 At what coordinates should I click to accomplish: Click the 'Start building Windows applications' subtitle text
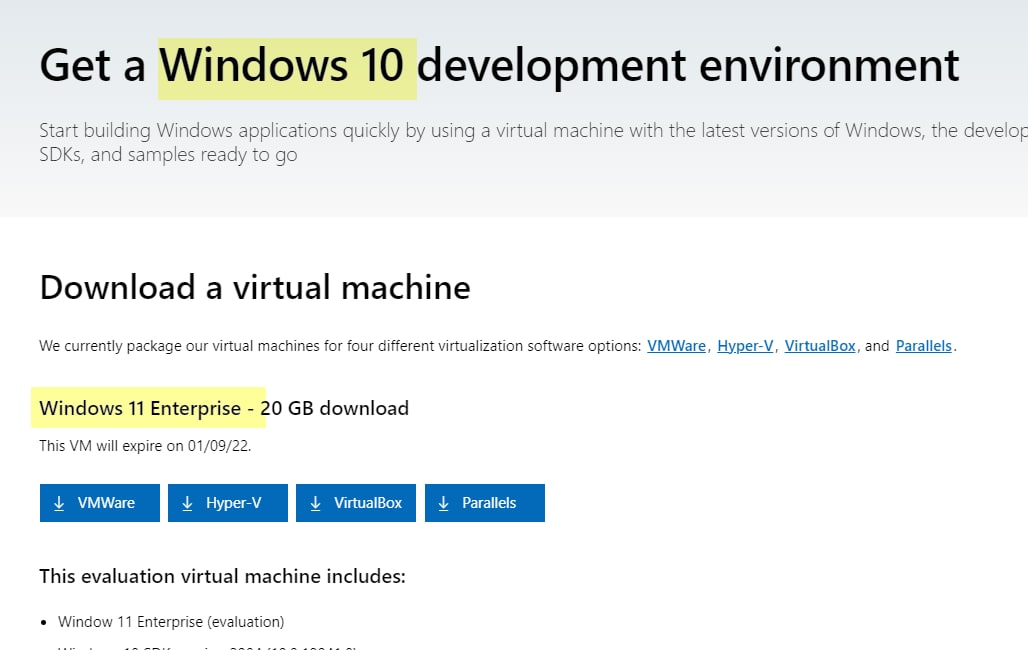coord(533,142)
